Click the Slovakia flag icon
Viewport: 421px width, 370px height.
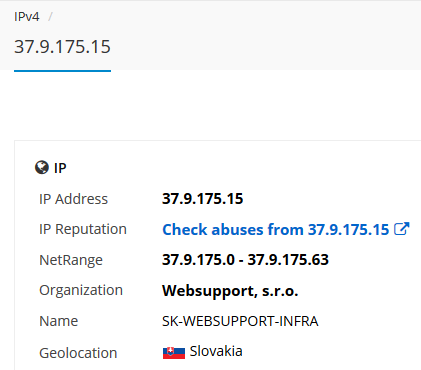pyautogui.click(x=174, y=353)
